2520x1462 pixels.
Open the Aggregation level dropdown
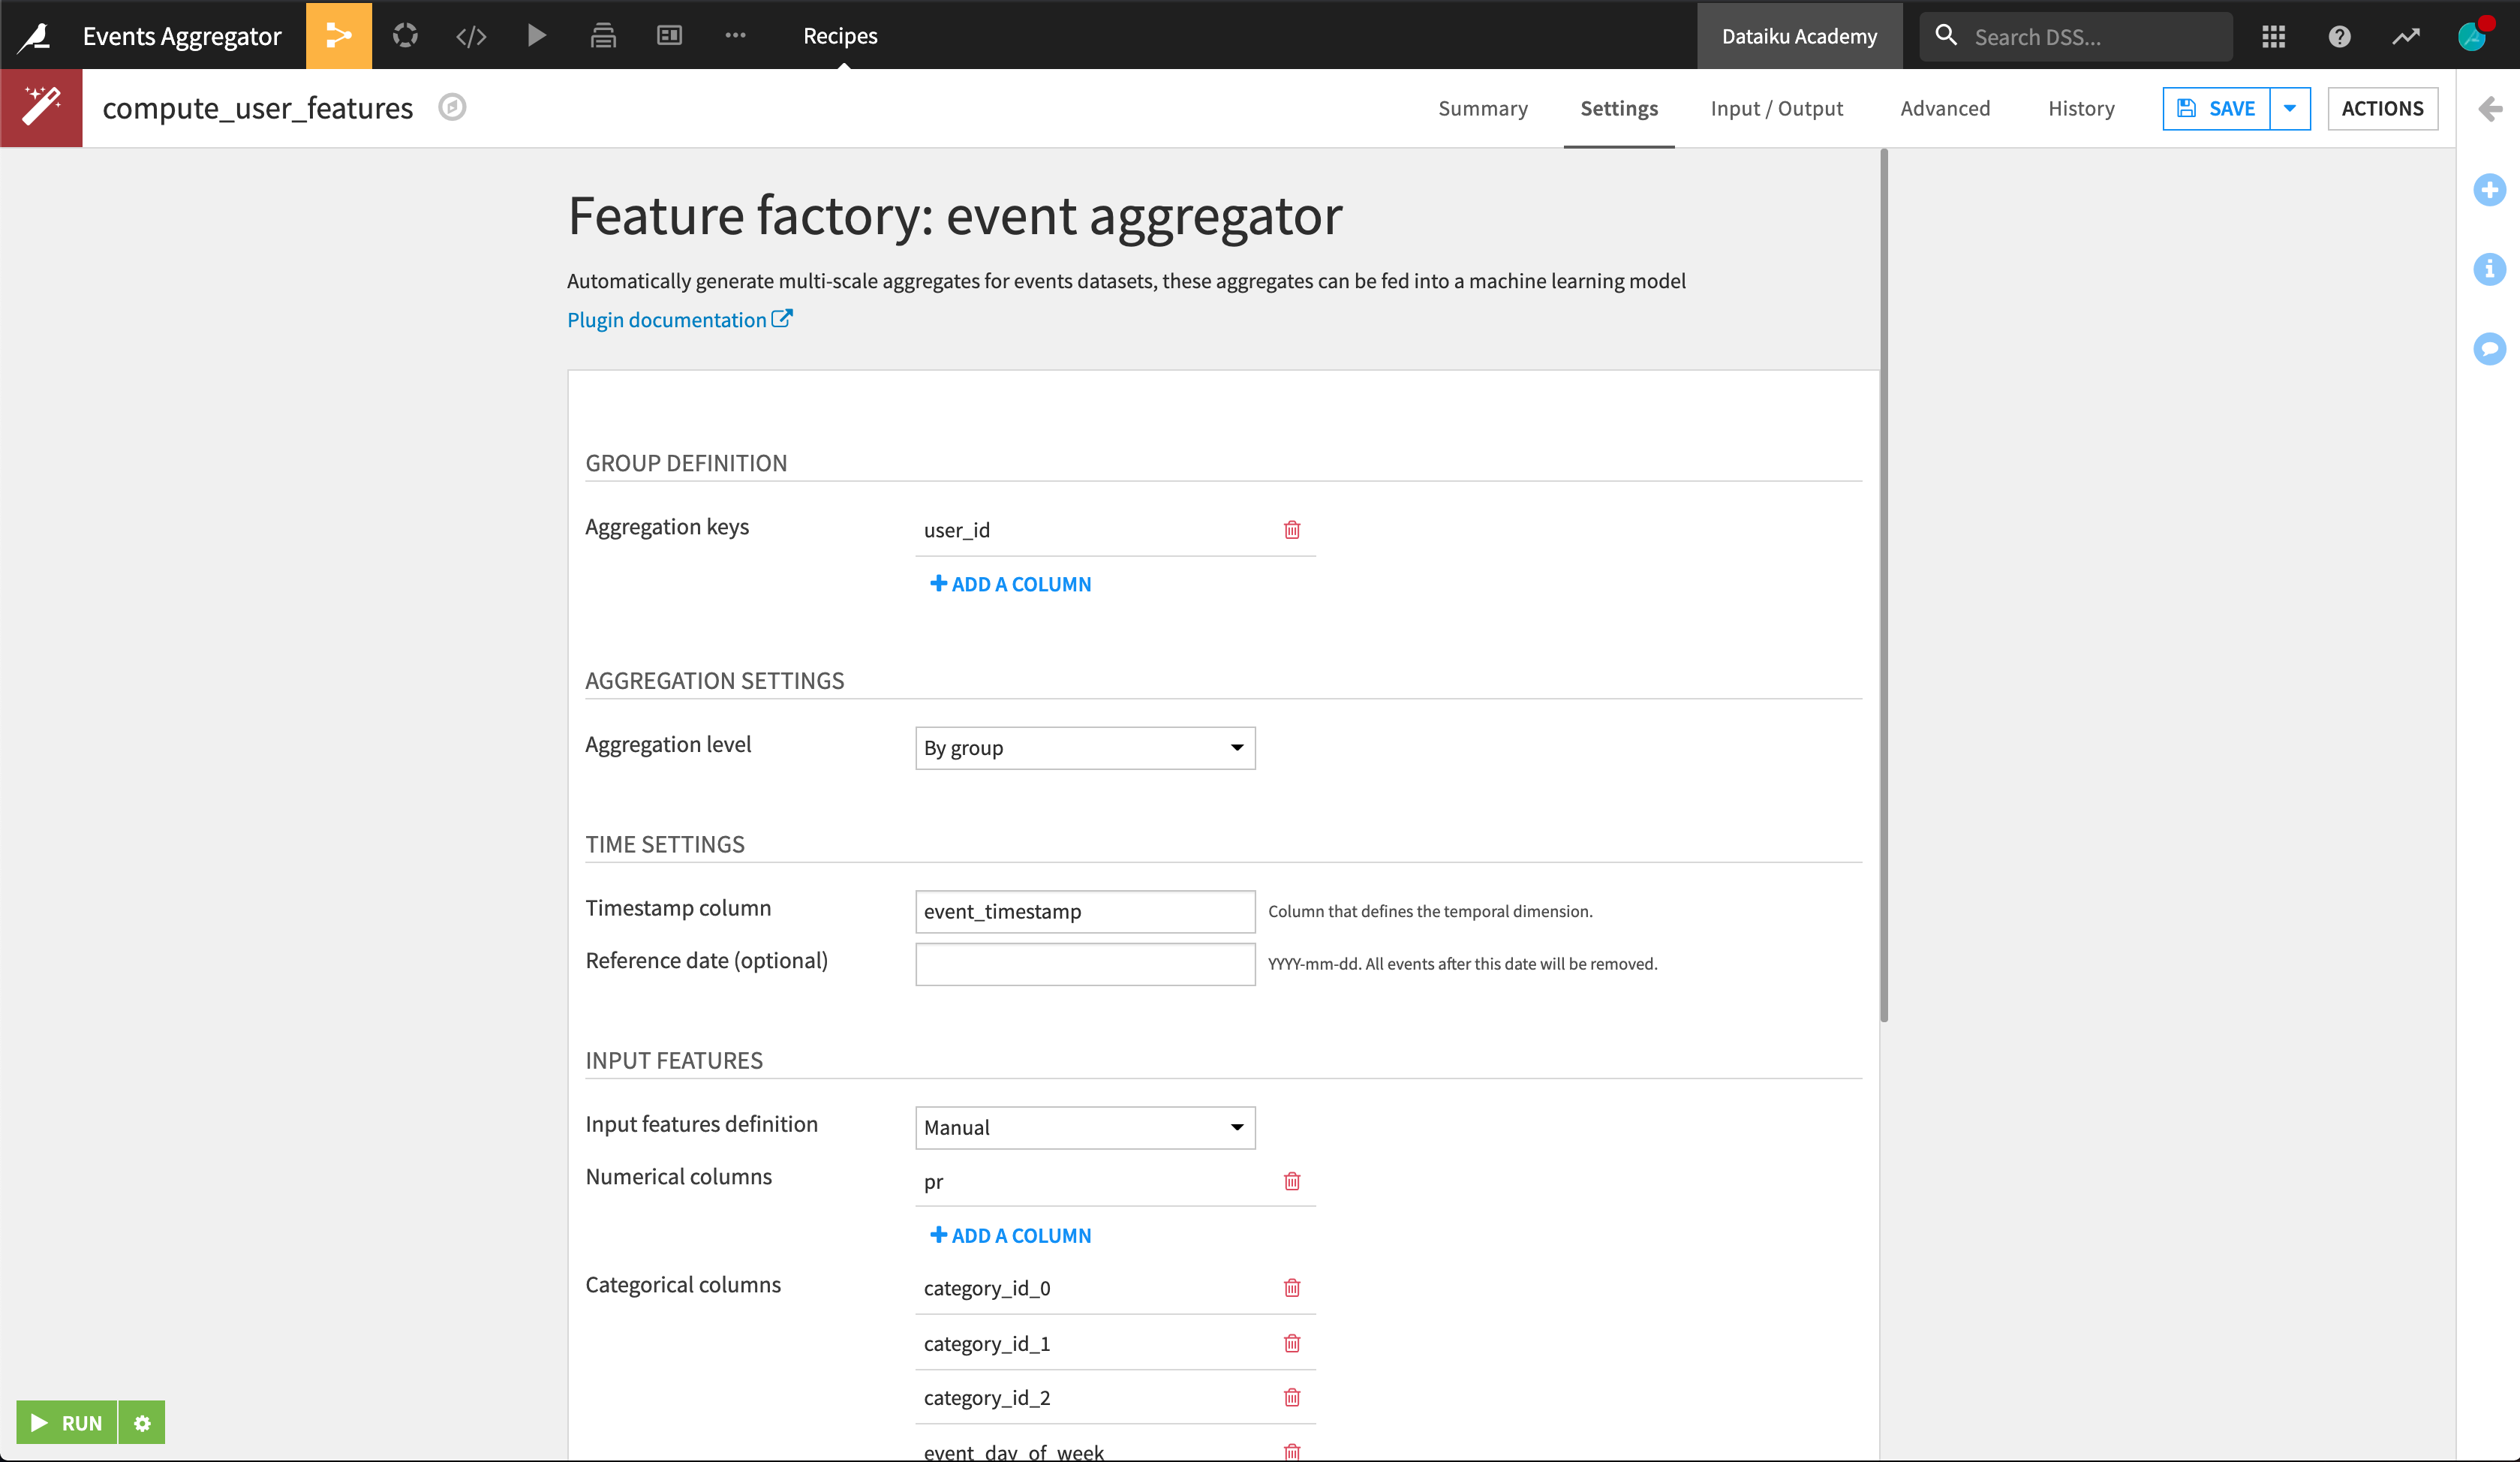click(x=1082, y=747)
